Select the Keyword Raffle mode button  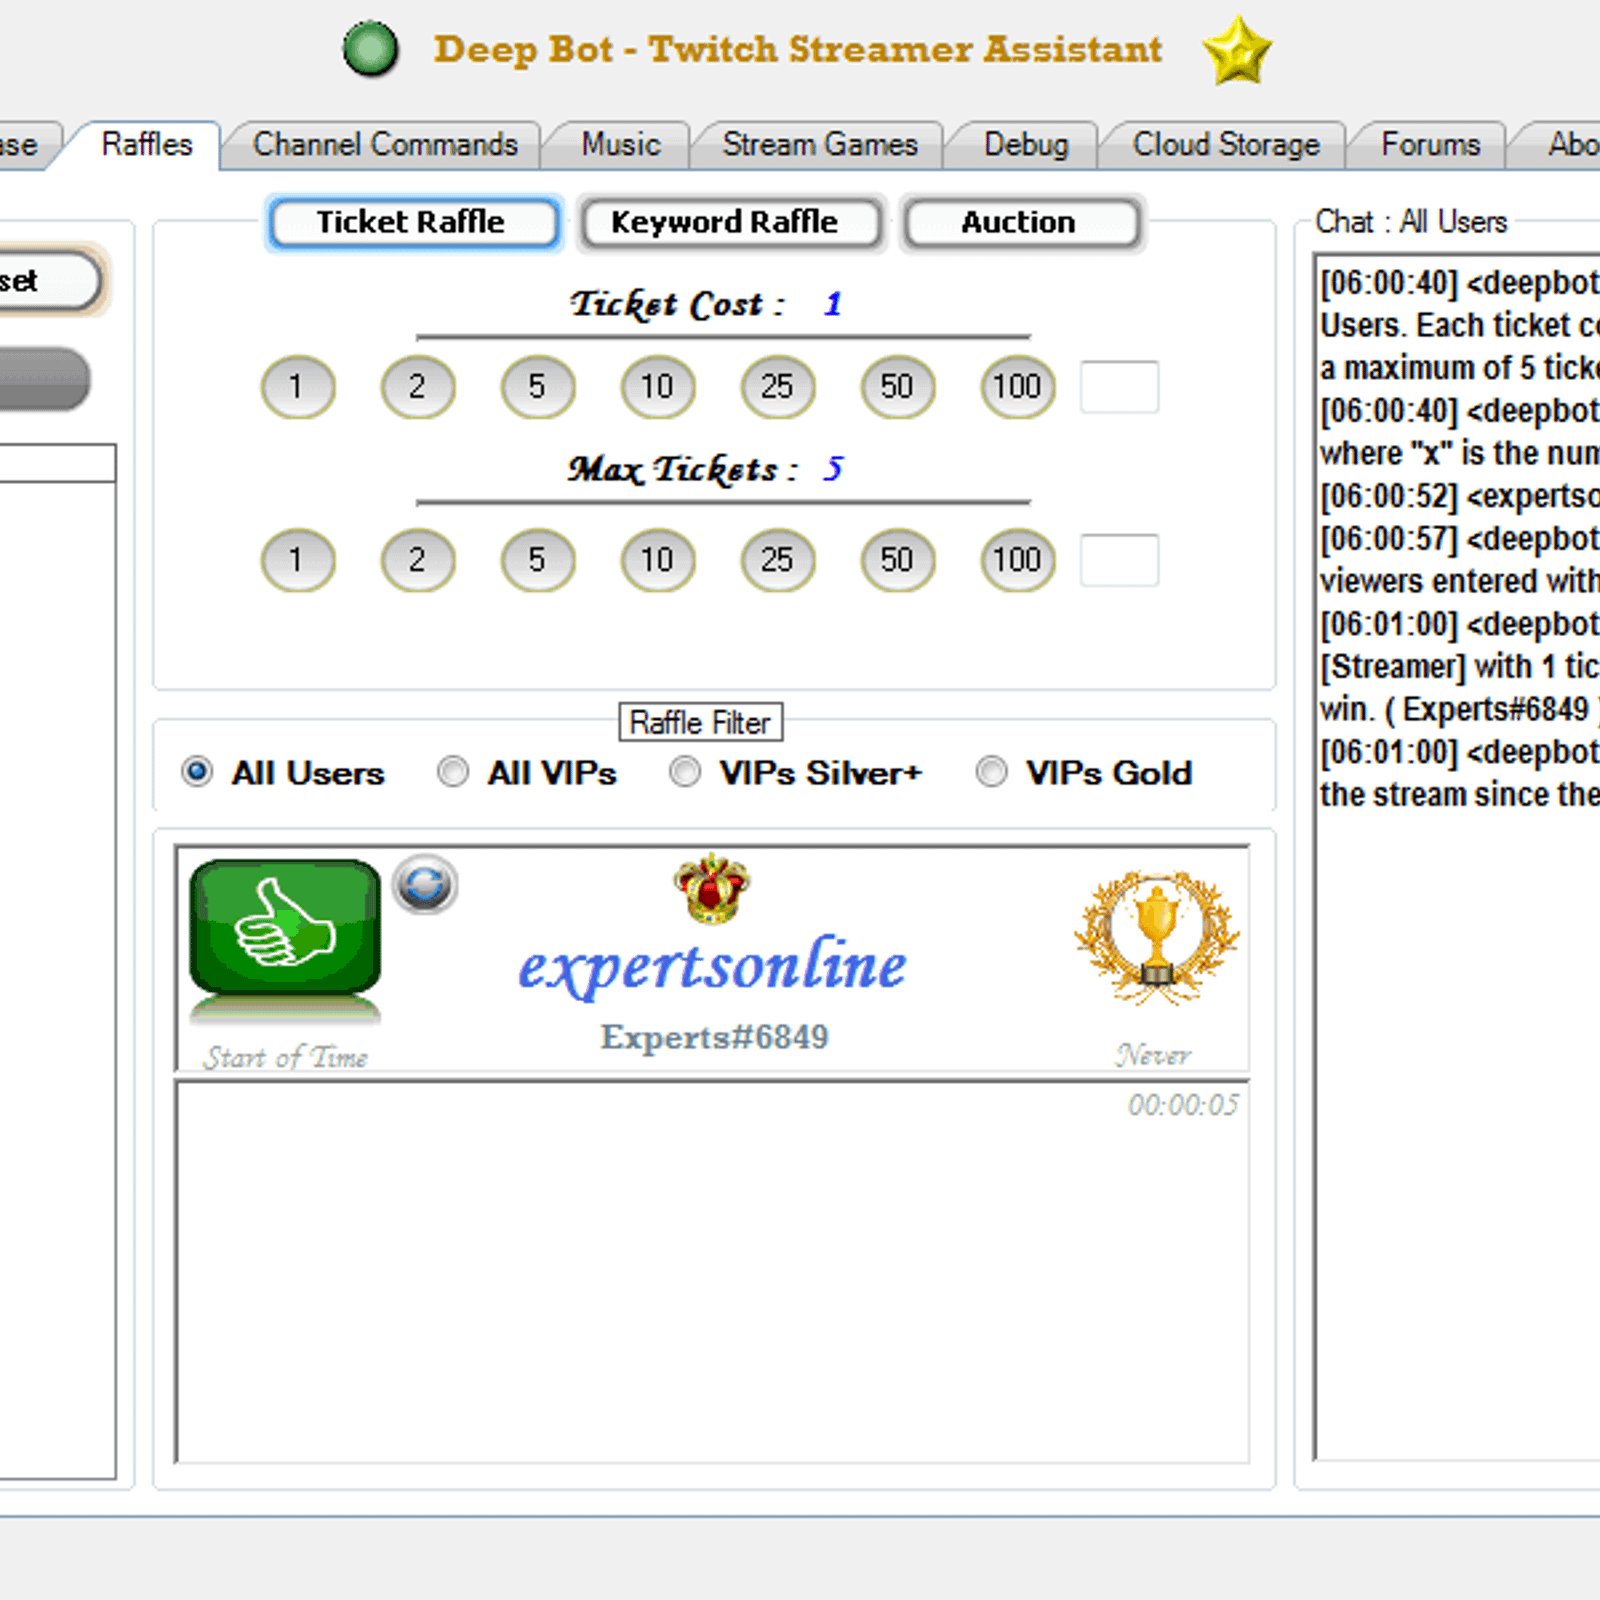point(730,222)
